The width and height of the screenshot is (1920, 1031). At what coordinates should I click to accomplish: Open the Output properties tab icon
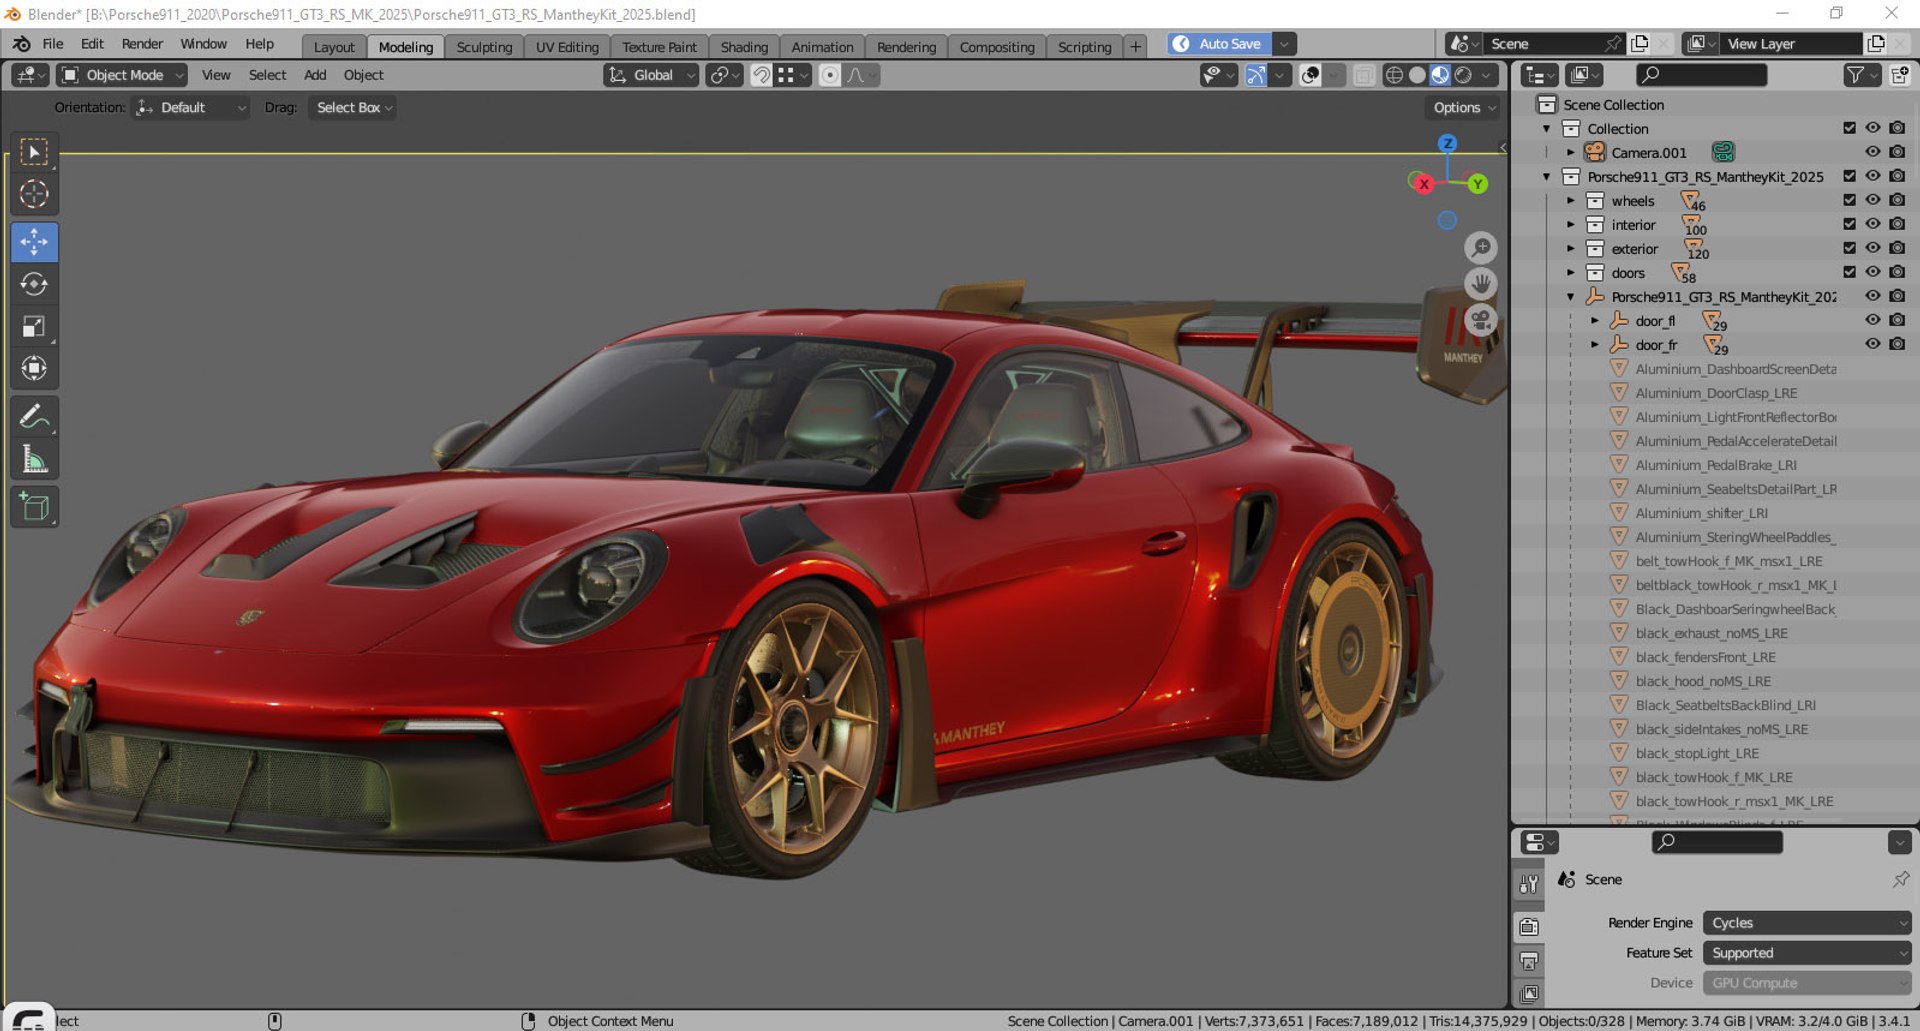(x=1529, y=961)
